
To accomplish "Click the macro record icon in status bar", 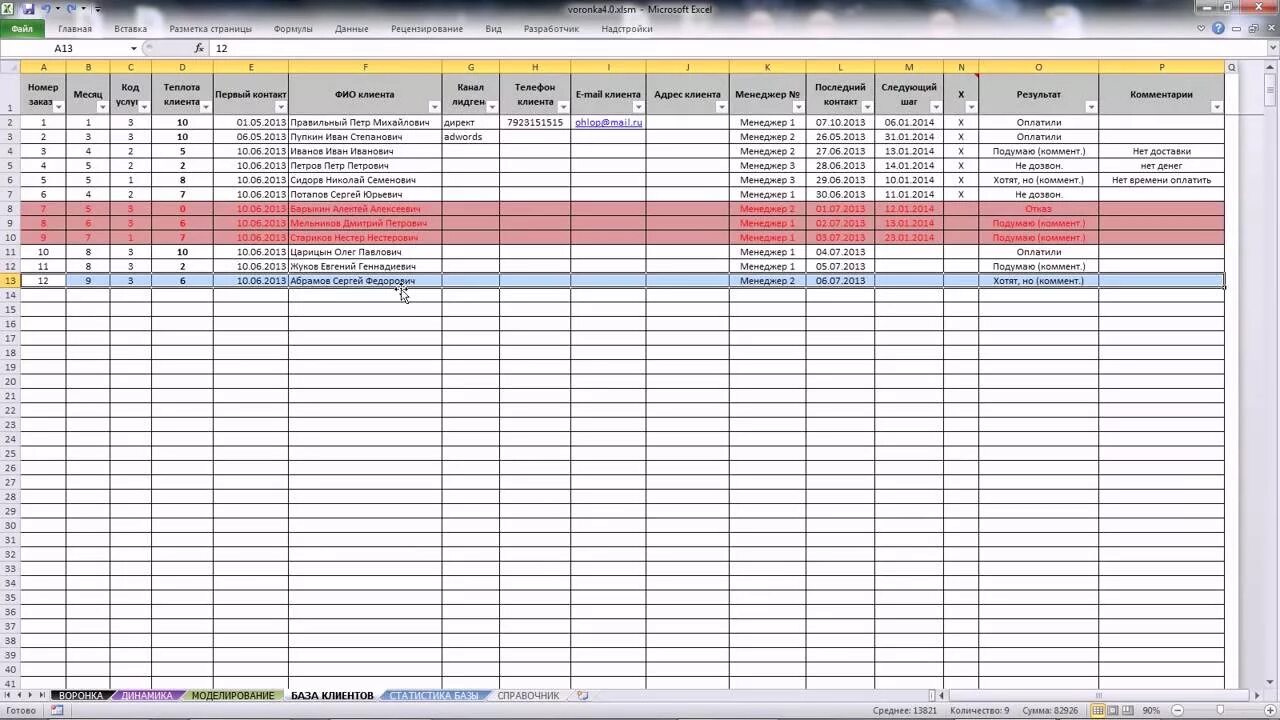I will pyautogui.click(x=57, y=710).
